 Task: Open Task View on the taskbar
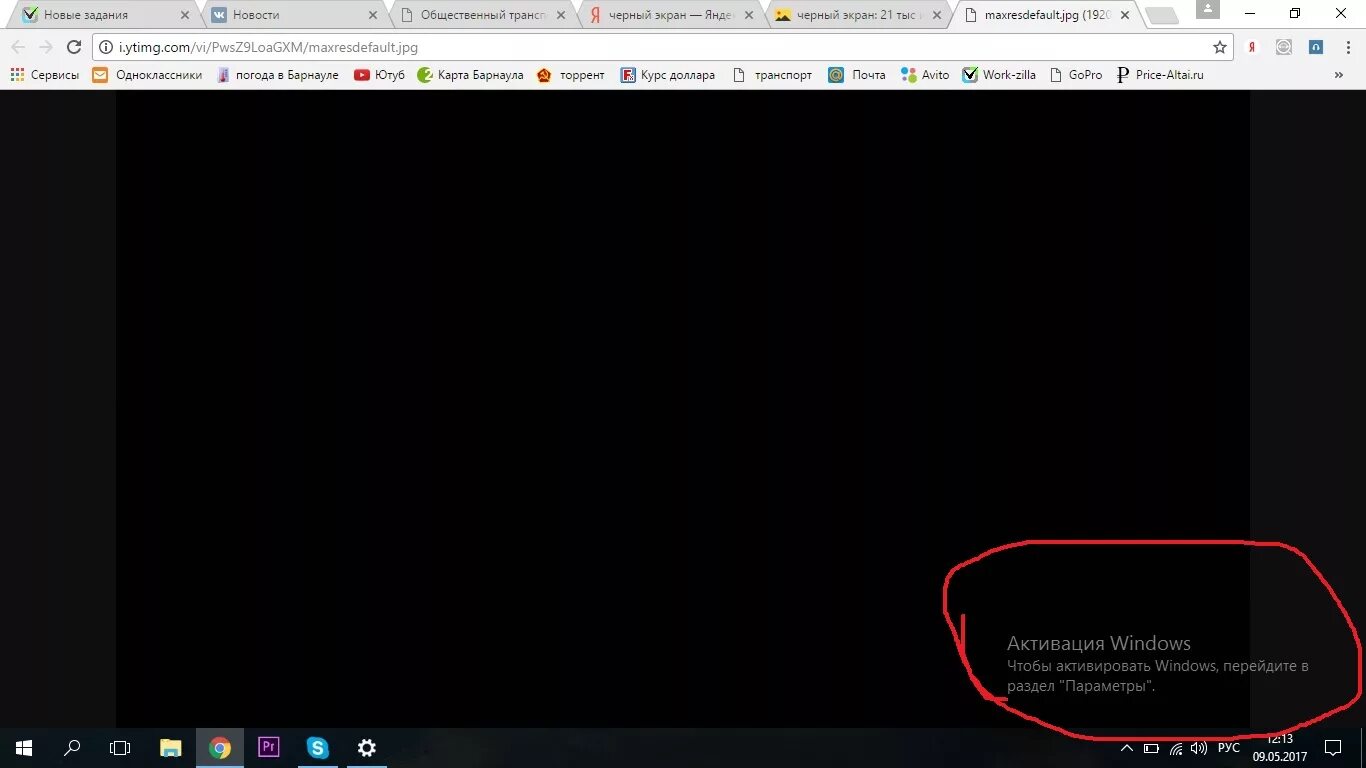pos(120,748)
